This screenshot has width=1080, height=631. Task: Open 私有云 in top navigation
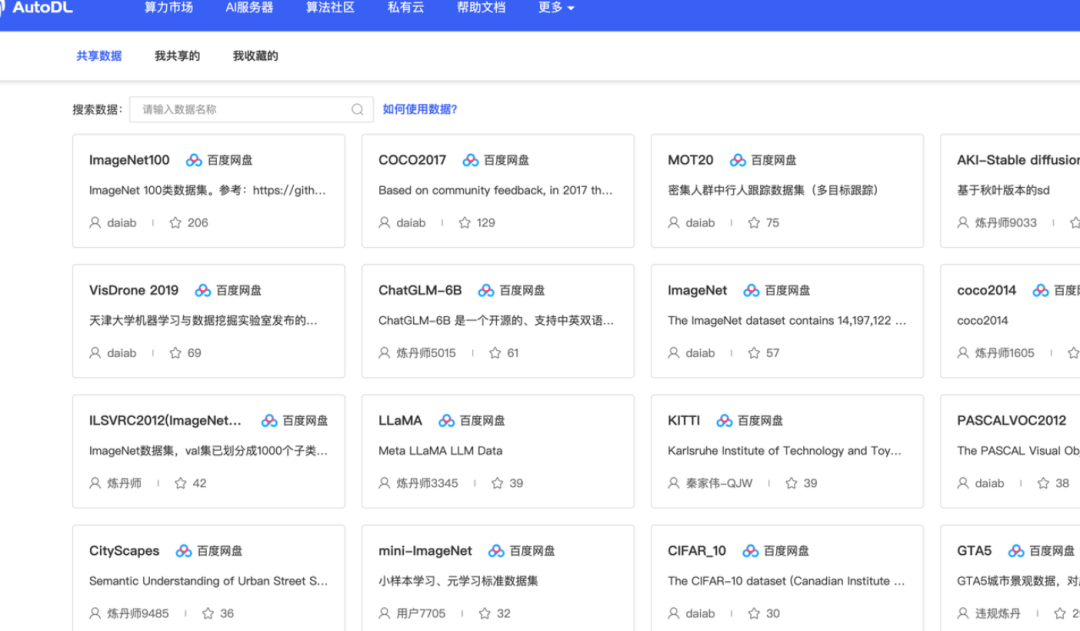tap(406, 8)
